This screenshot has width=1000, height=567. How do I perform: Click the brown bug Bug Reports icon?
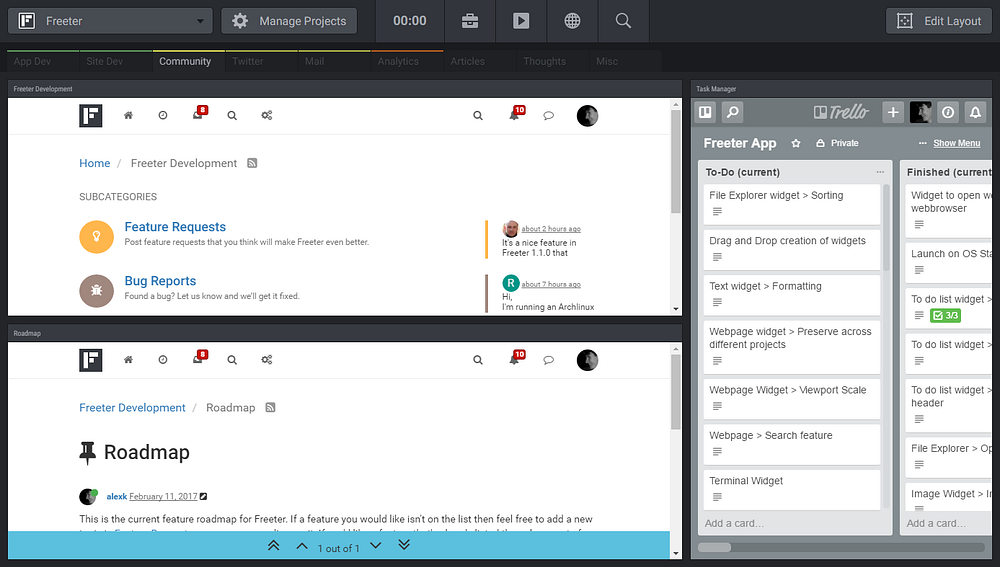[x=96, y=290]
